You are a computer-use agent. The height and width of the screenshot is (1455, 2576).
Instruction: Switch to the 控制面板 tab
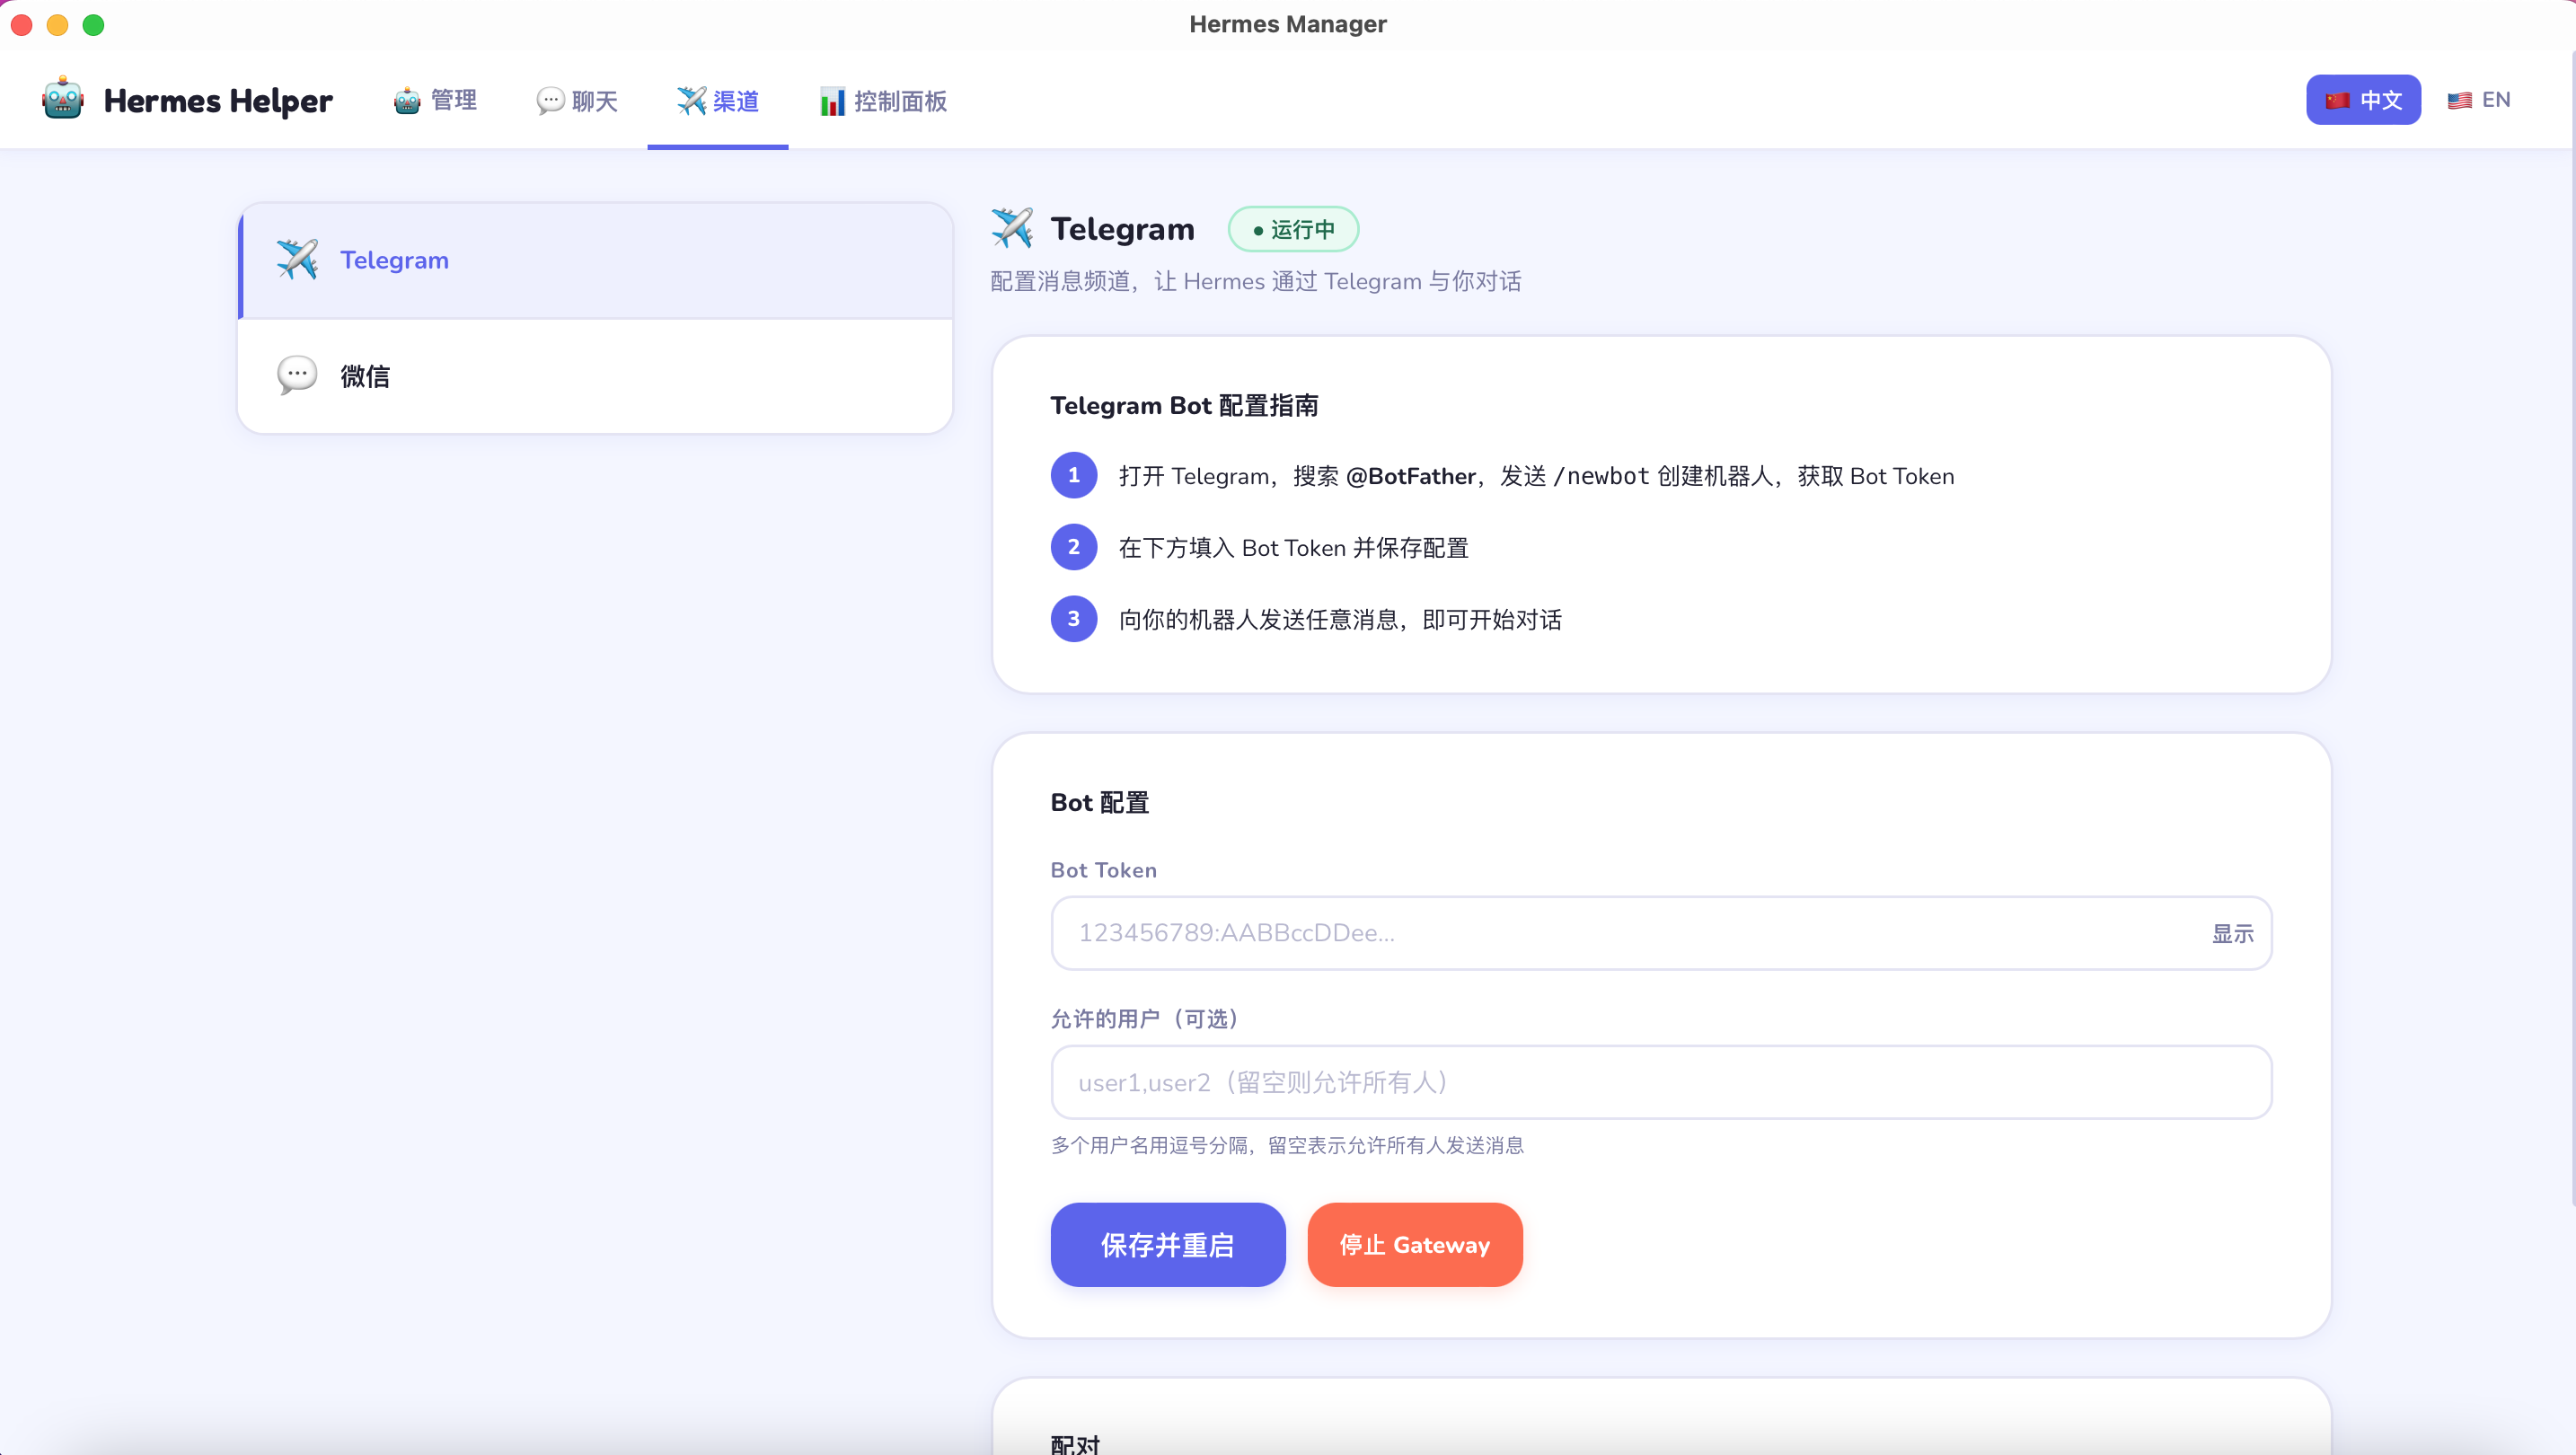coord(882,101)
